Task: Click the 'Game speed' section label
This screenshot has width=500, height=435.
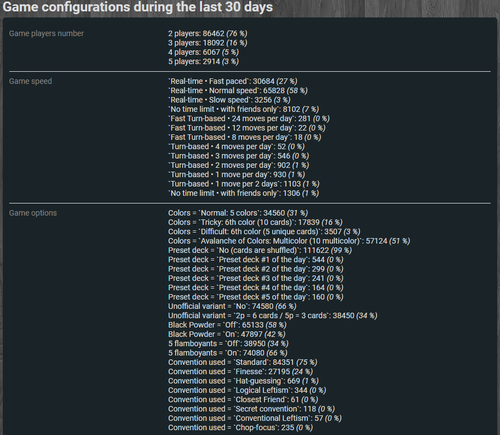Action: coord(30,81)
